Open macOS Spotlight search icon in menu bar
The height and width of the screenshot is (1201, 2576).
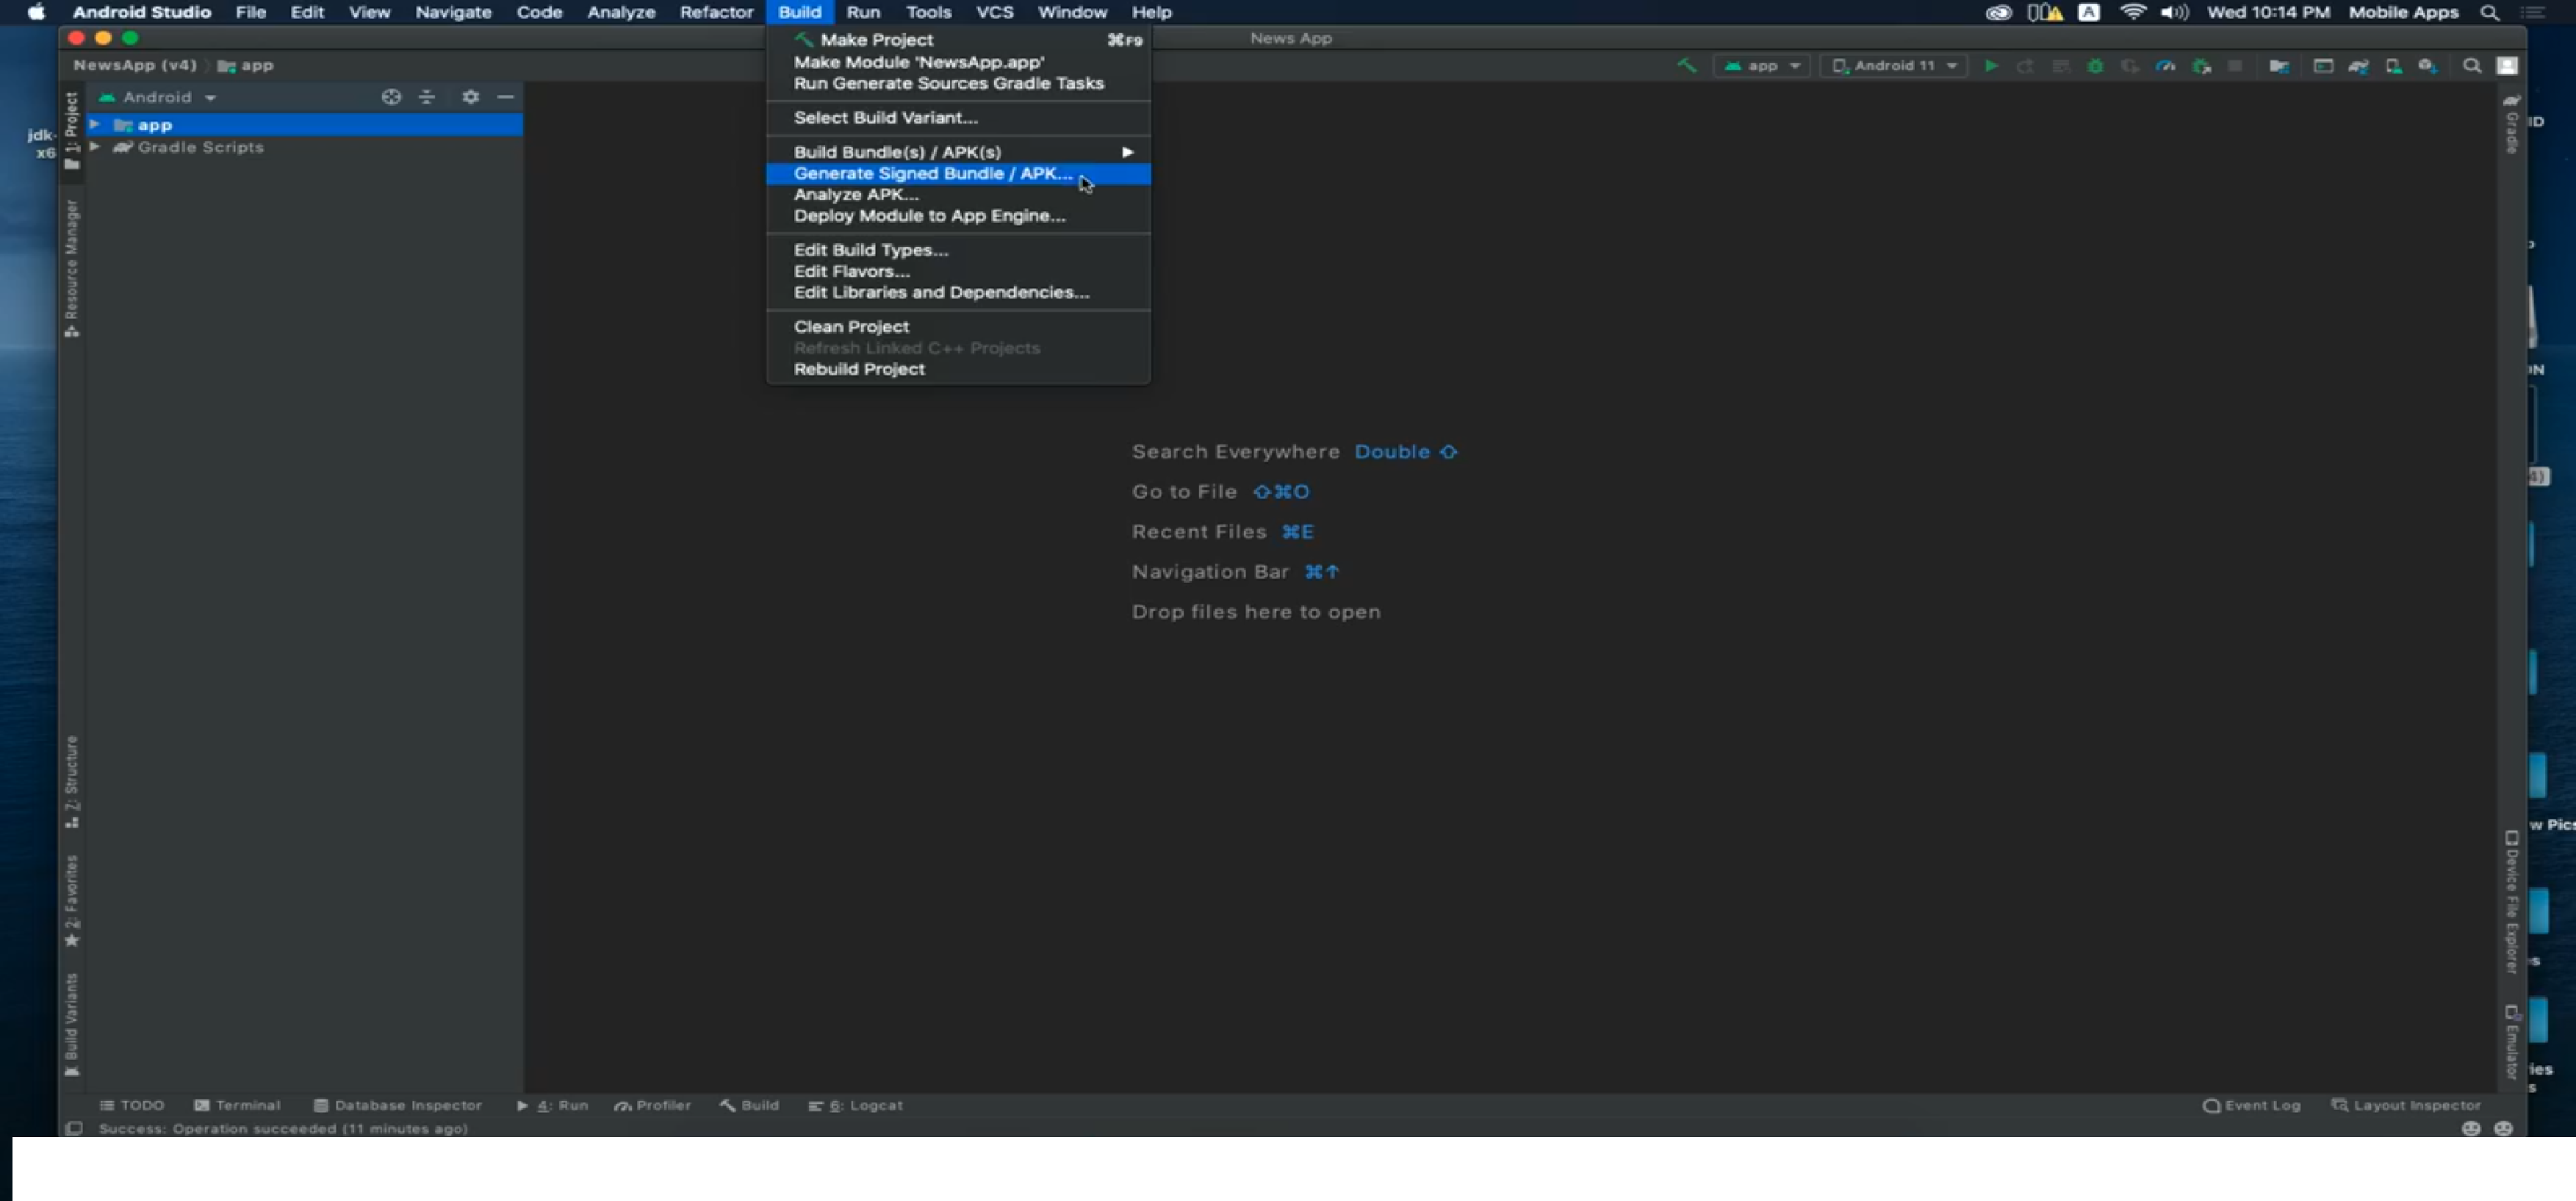click(2489, 12)
